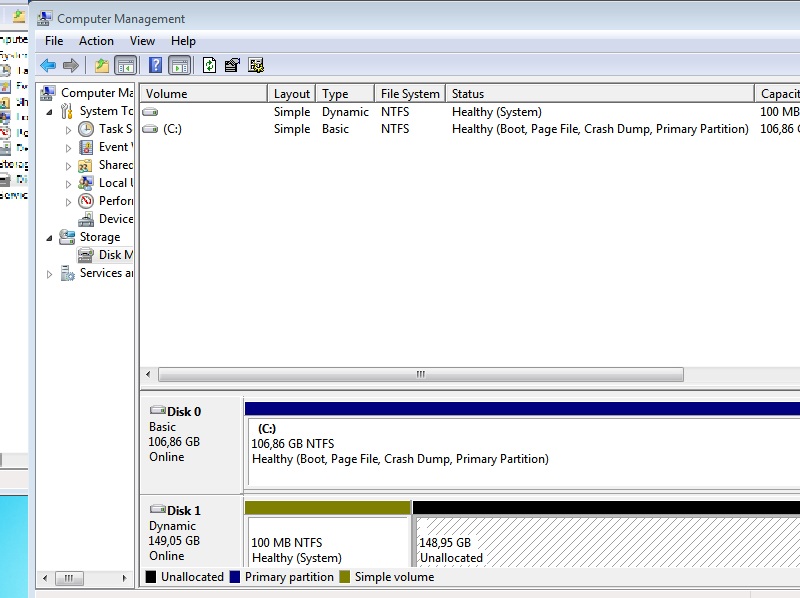Click the tree pane horizontal scrollbar thumb
The image size is (800, 598).
tap(69, 578)
